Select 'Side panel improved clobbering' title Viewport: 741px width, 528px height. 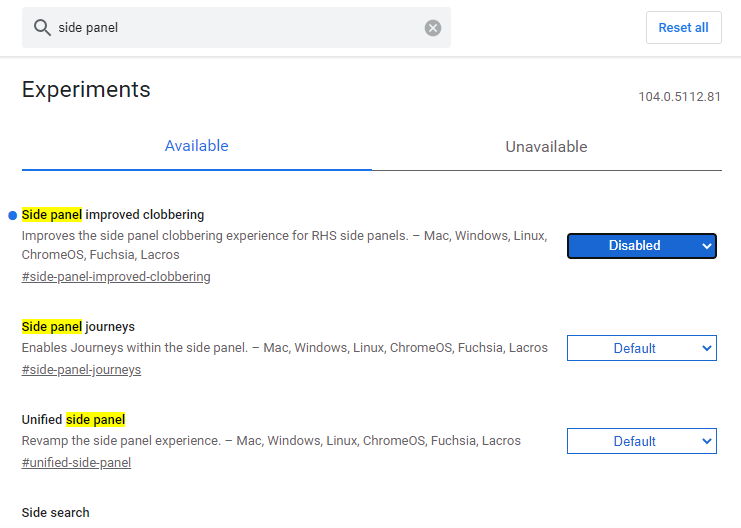(113, 215)
